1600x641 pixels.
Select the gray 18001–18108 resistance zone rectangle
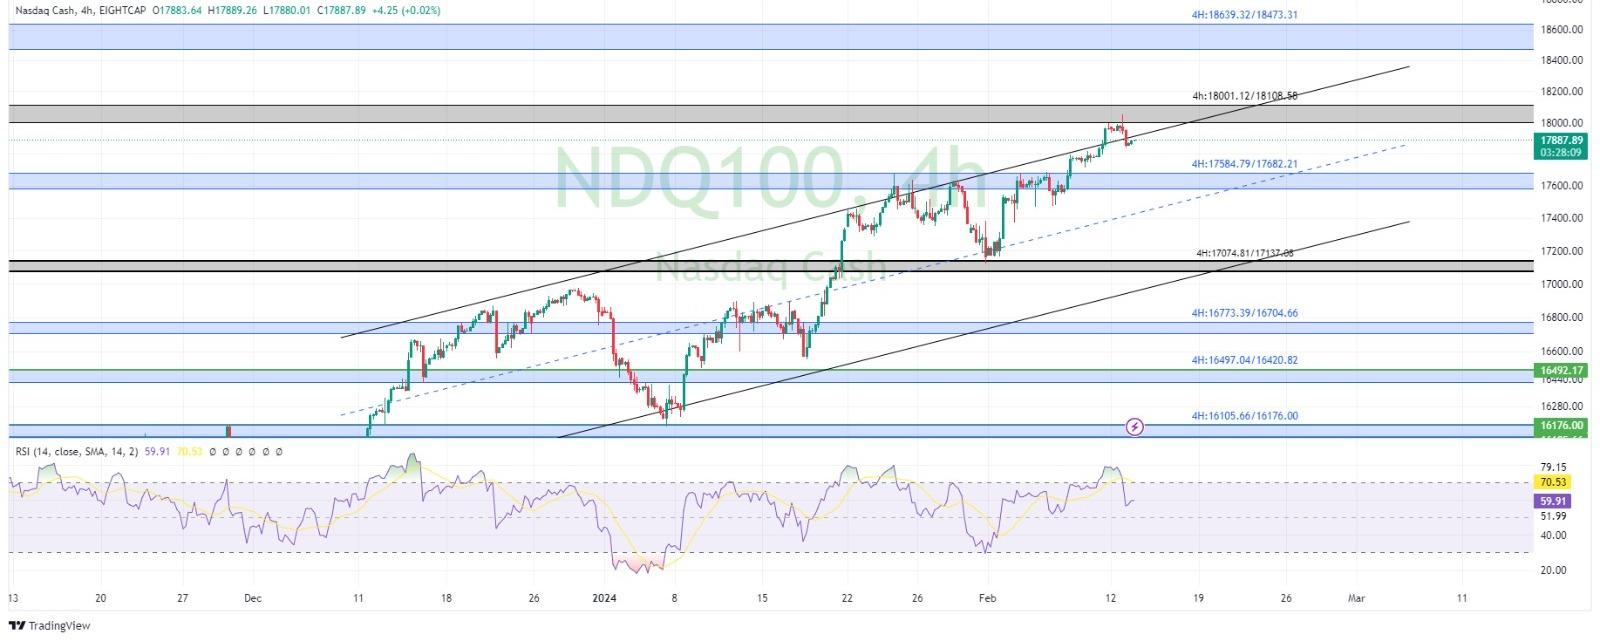[770, 114]
